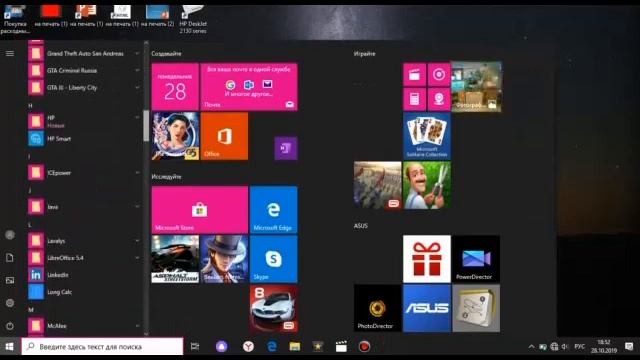Viewport: 640px width, 360px height.
Task: Open HP Smart from the app list
Action: tap(84, 139)
